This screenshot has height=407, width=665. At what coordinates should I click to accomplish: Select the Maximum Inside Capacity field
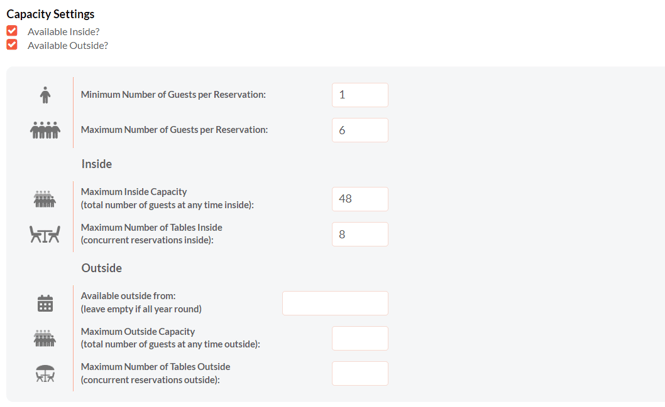click(360, 199)
